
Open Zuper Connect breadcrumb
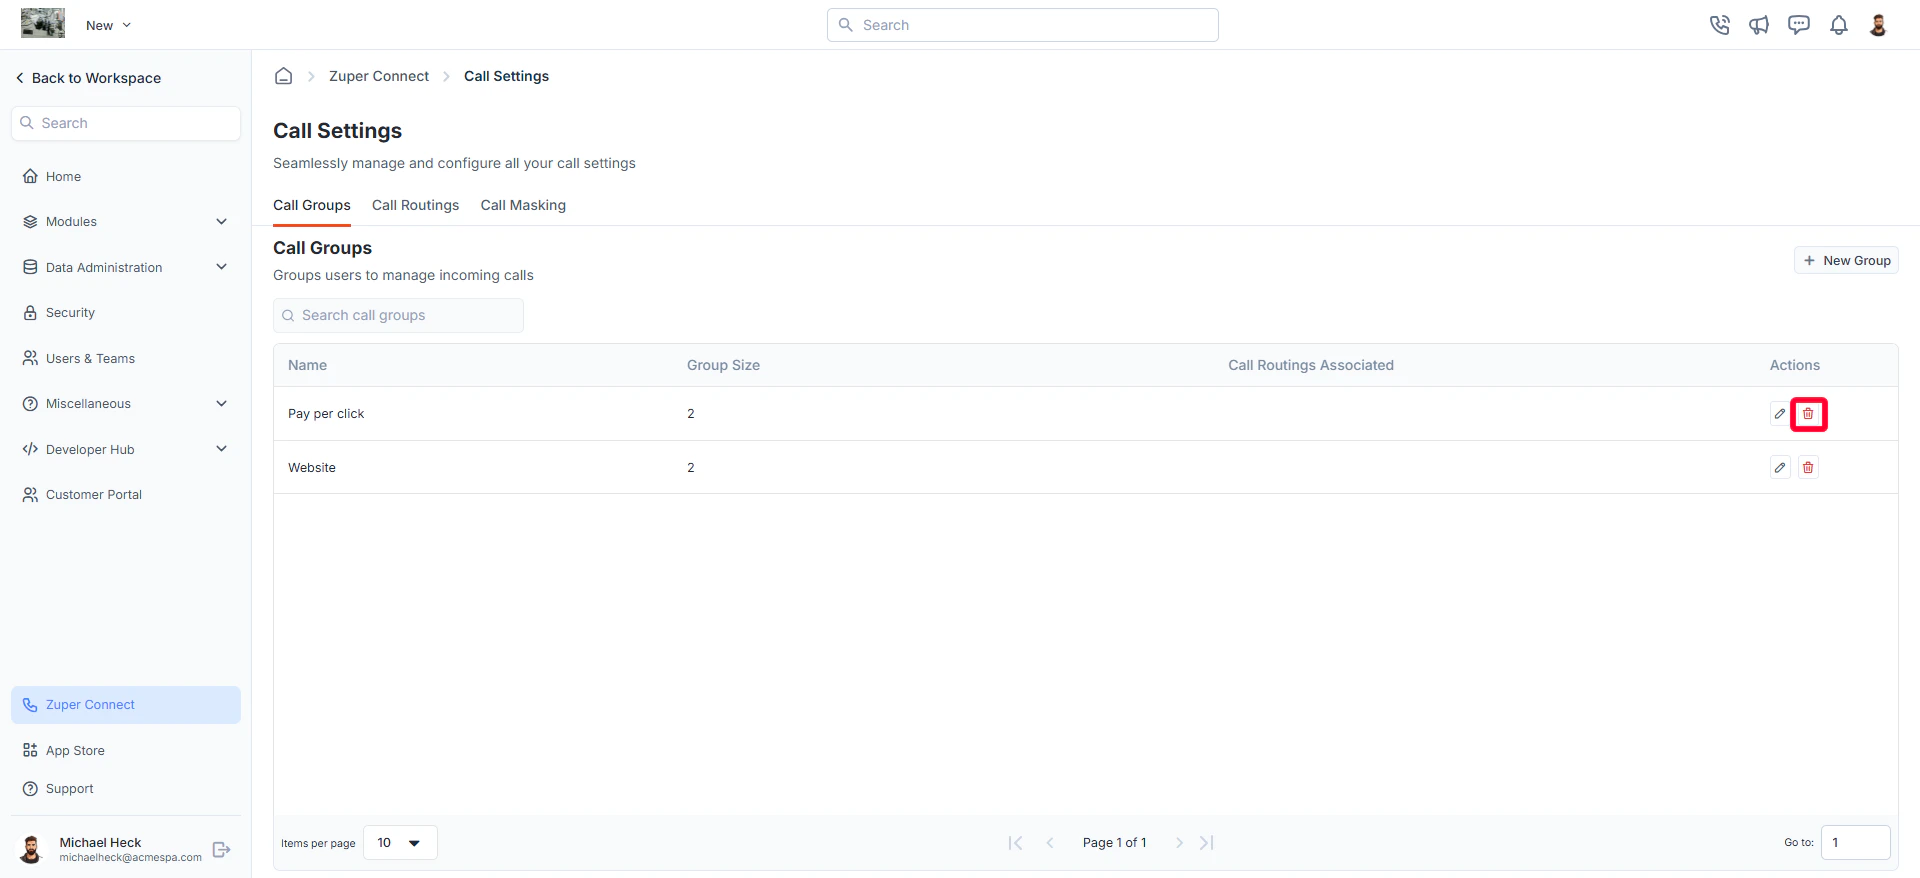379,76
